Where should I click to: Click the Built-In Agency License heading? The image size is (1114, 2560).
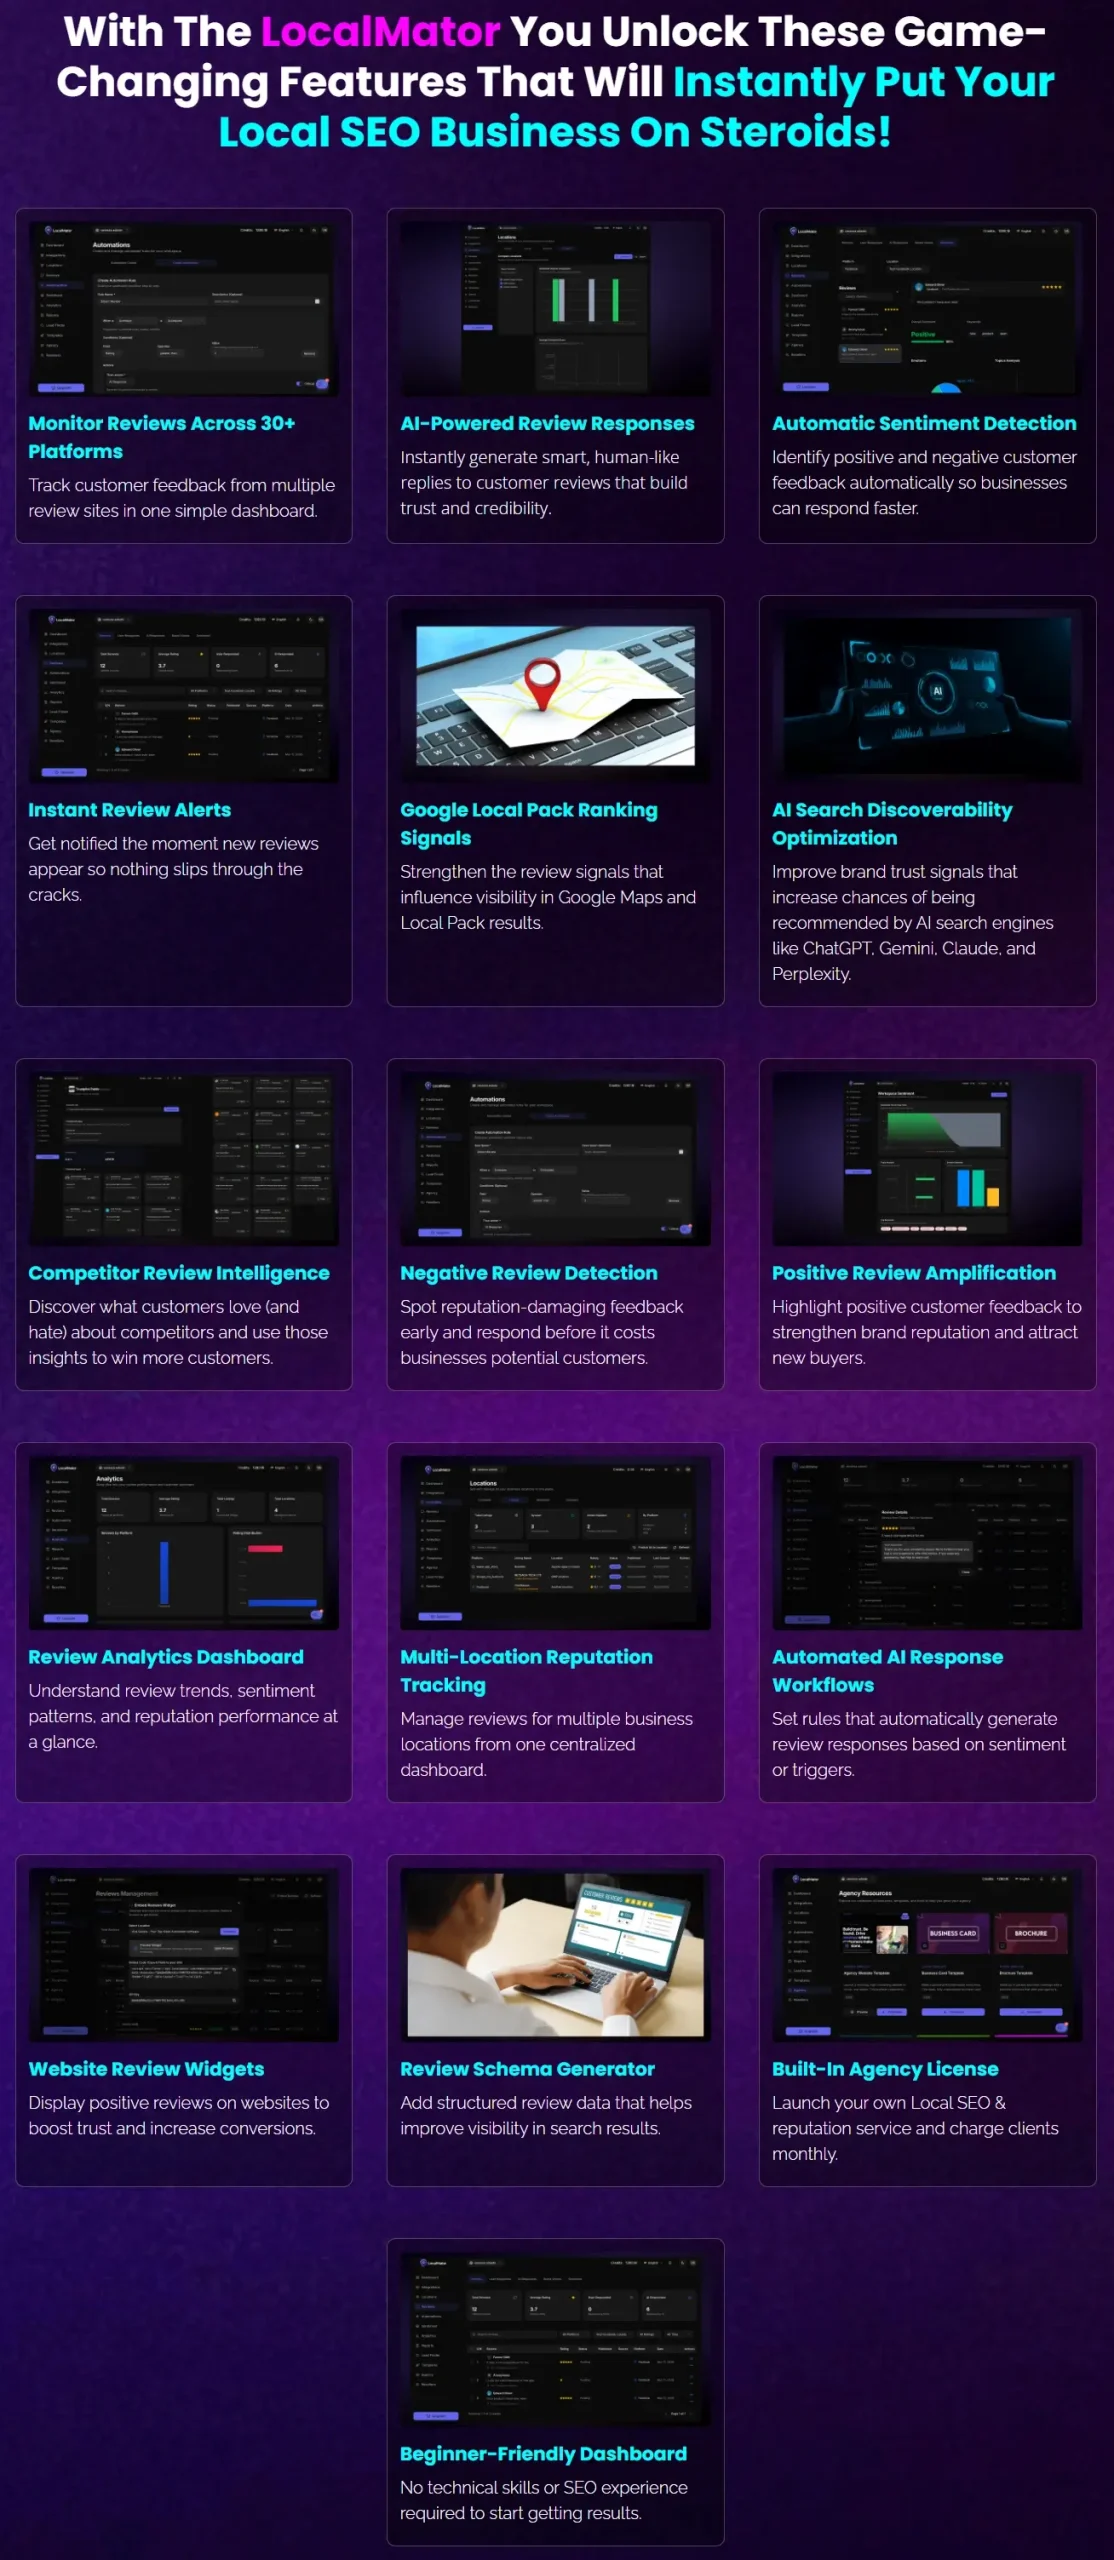click(x=885, y=2069)
